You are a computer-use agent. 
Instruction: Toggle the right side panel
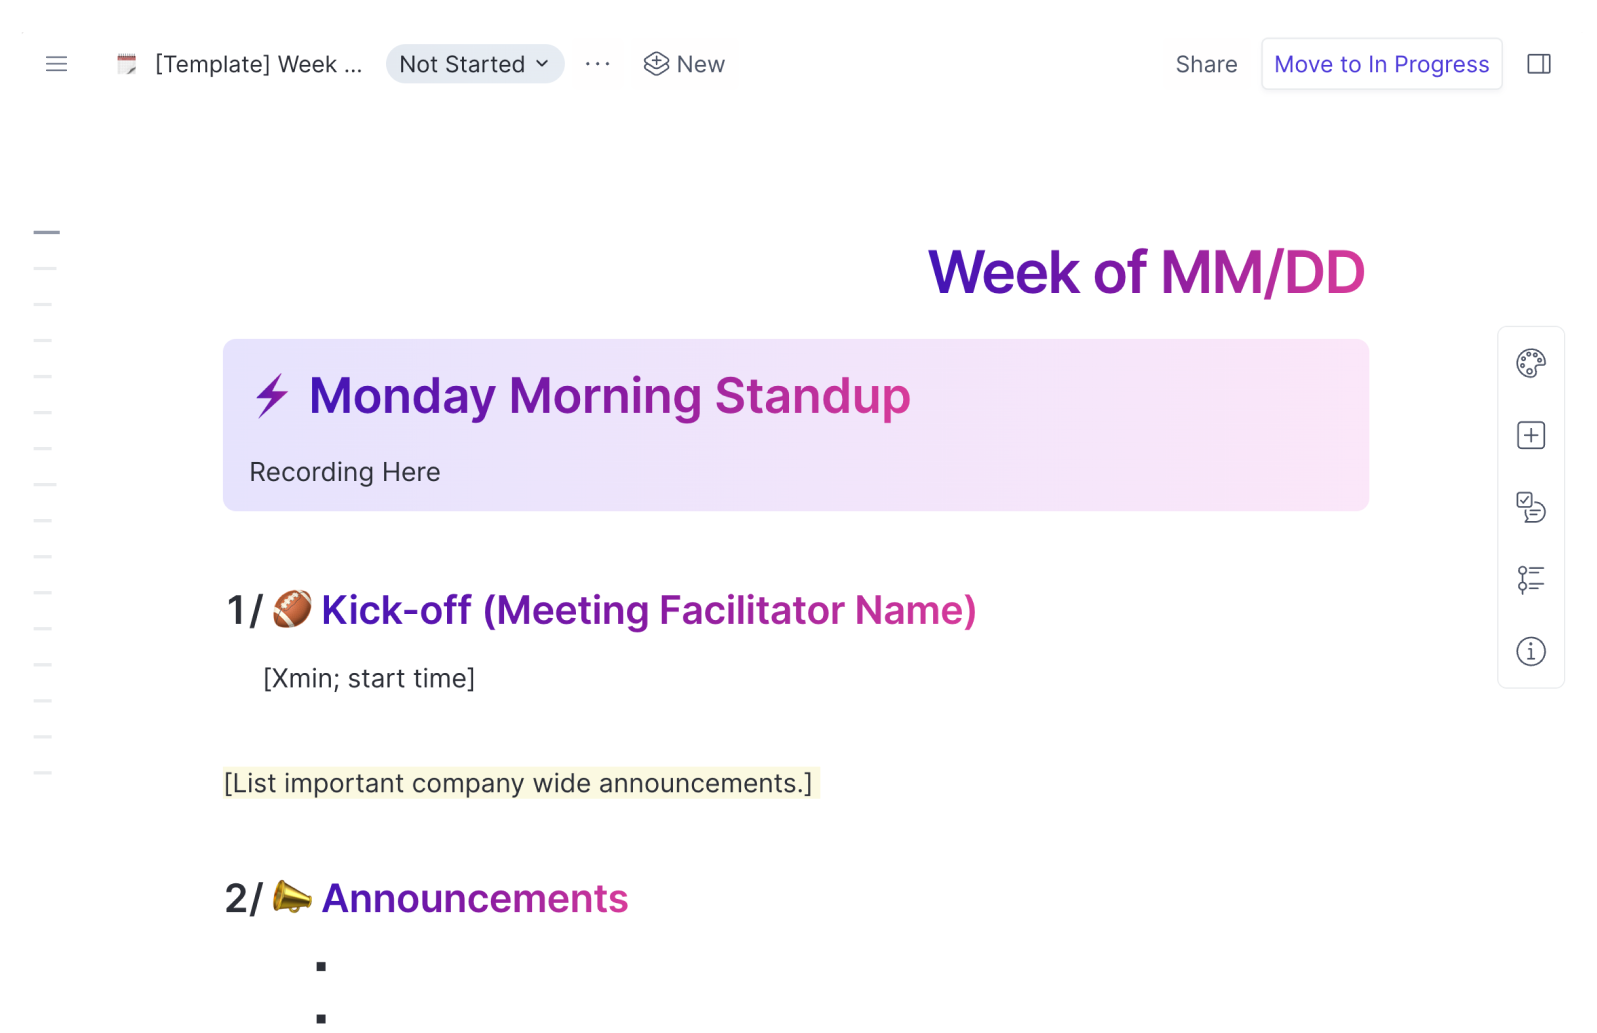(1539, 64)
